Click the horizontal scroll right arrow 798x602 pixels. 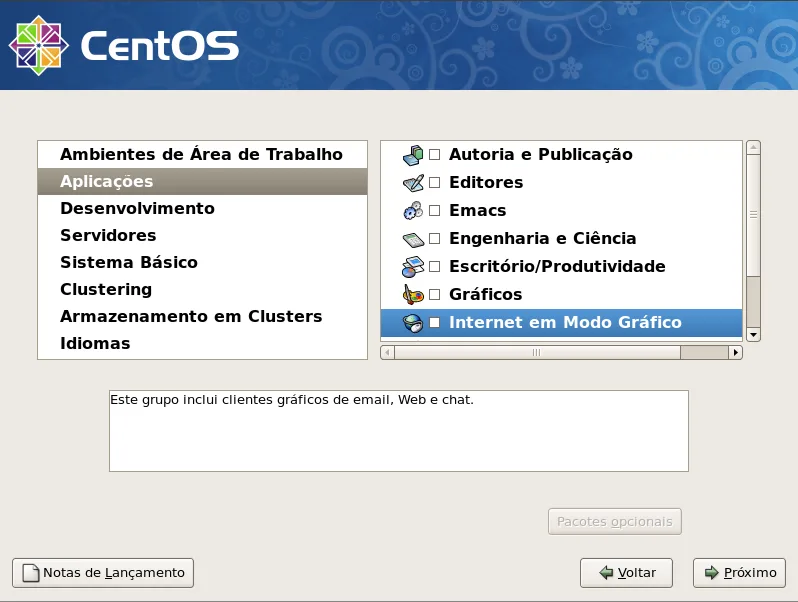click(735, 352)
